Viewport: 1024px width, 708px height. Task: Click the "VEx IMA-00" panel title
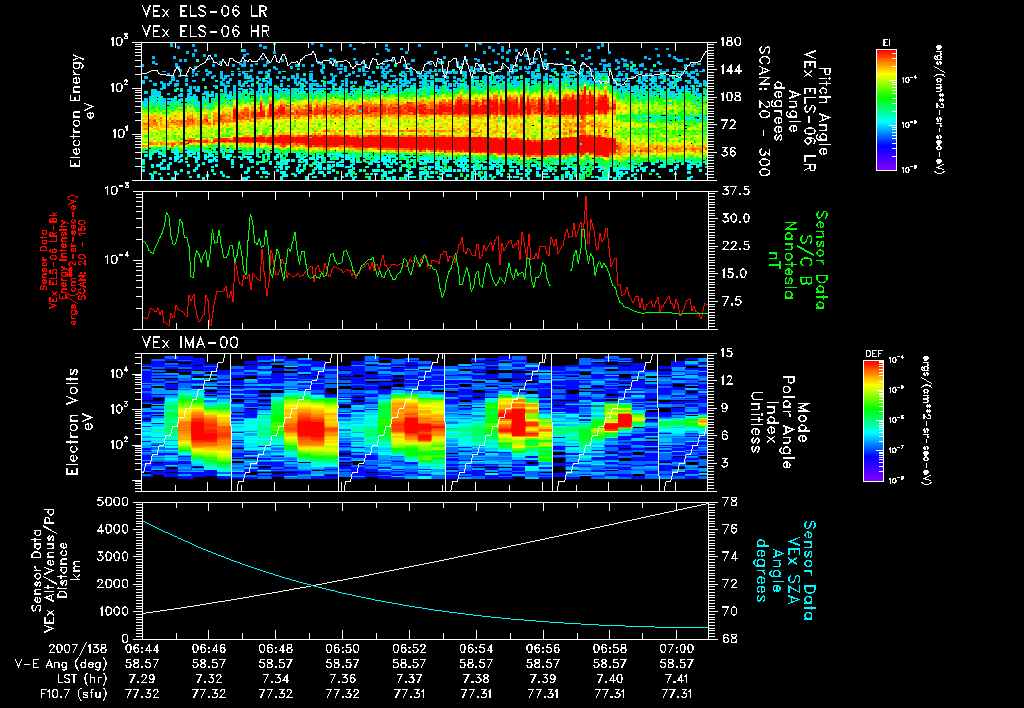click(190, 343)
